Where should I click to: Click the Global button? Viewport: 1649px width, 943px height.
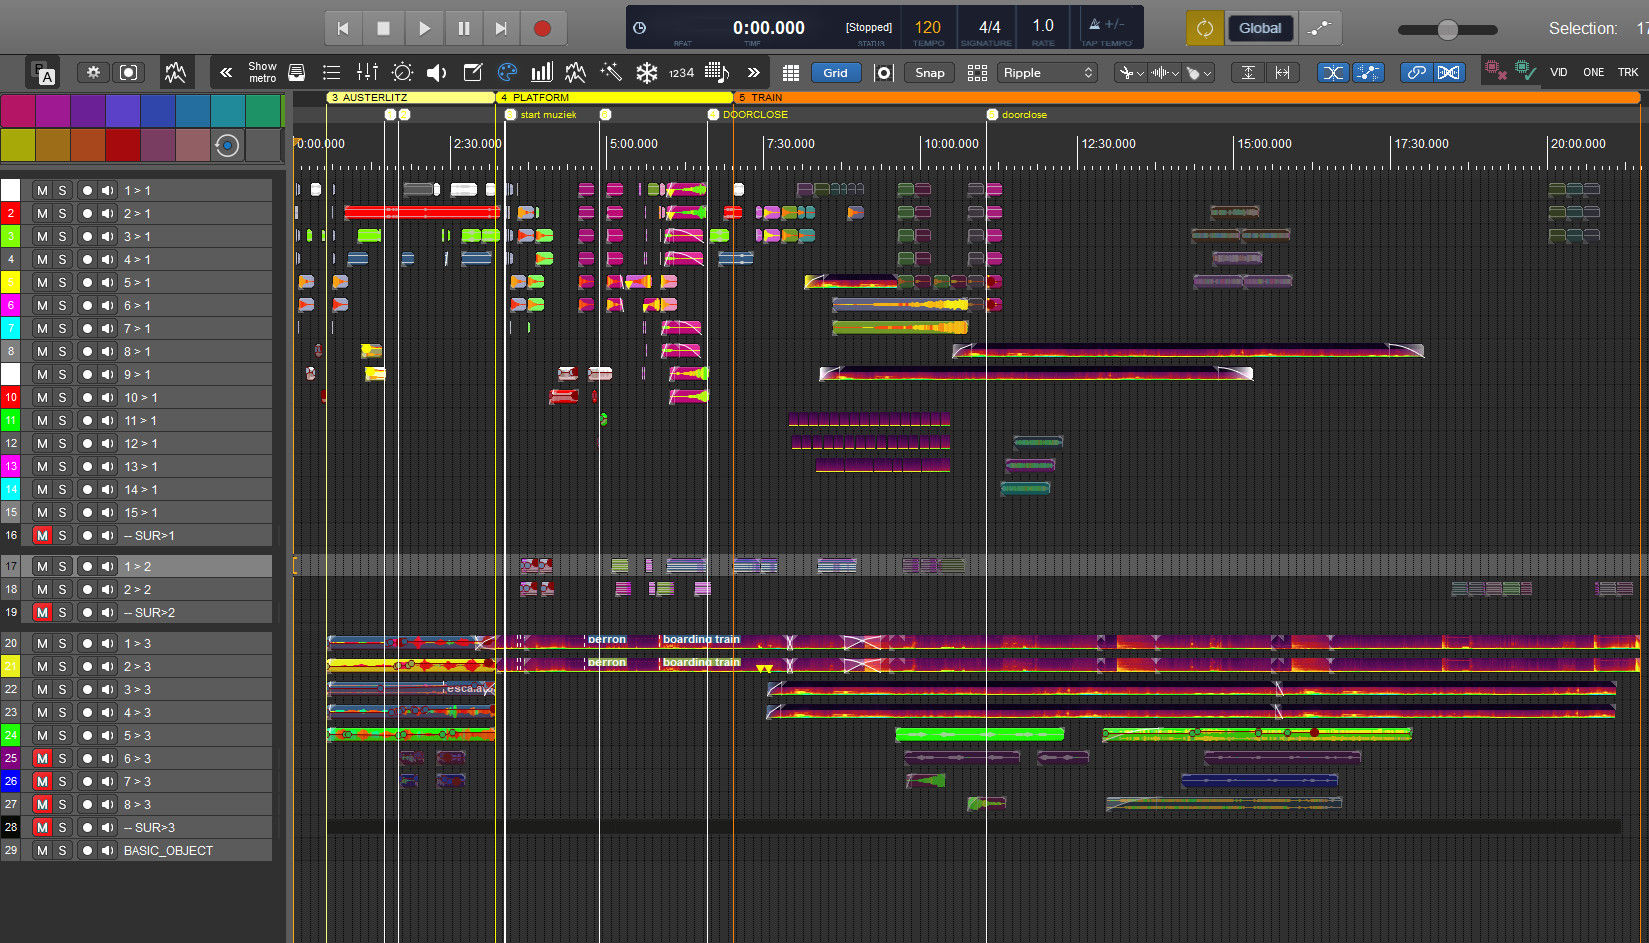1259,28
